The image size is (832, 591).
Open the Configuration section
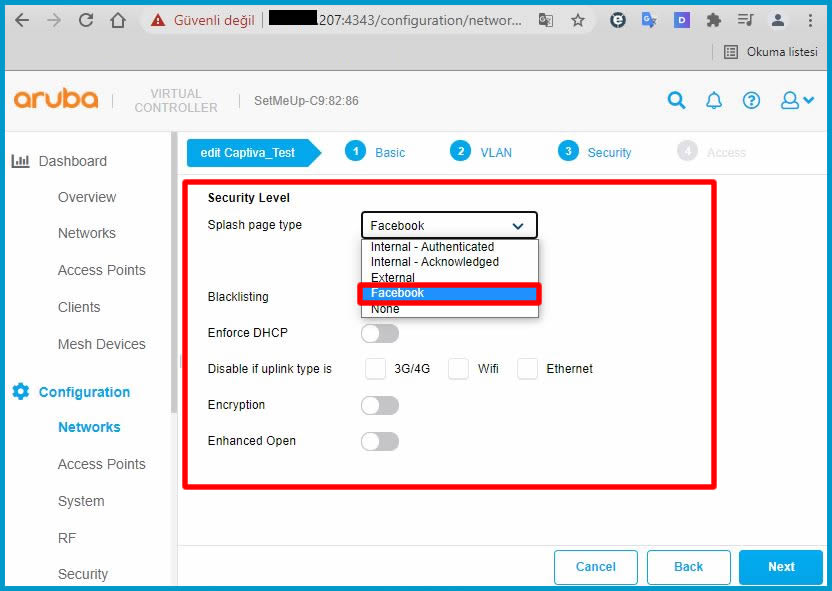[84, 392]
